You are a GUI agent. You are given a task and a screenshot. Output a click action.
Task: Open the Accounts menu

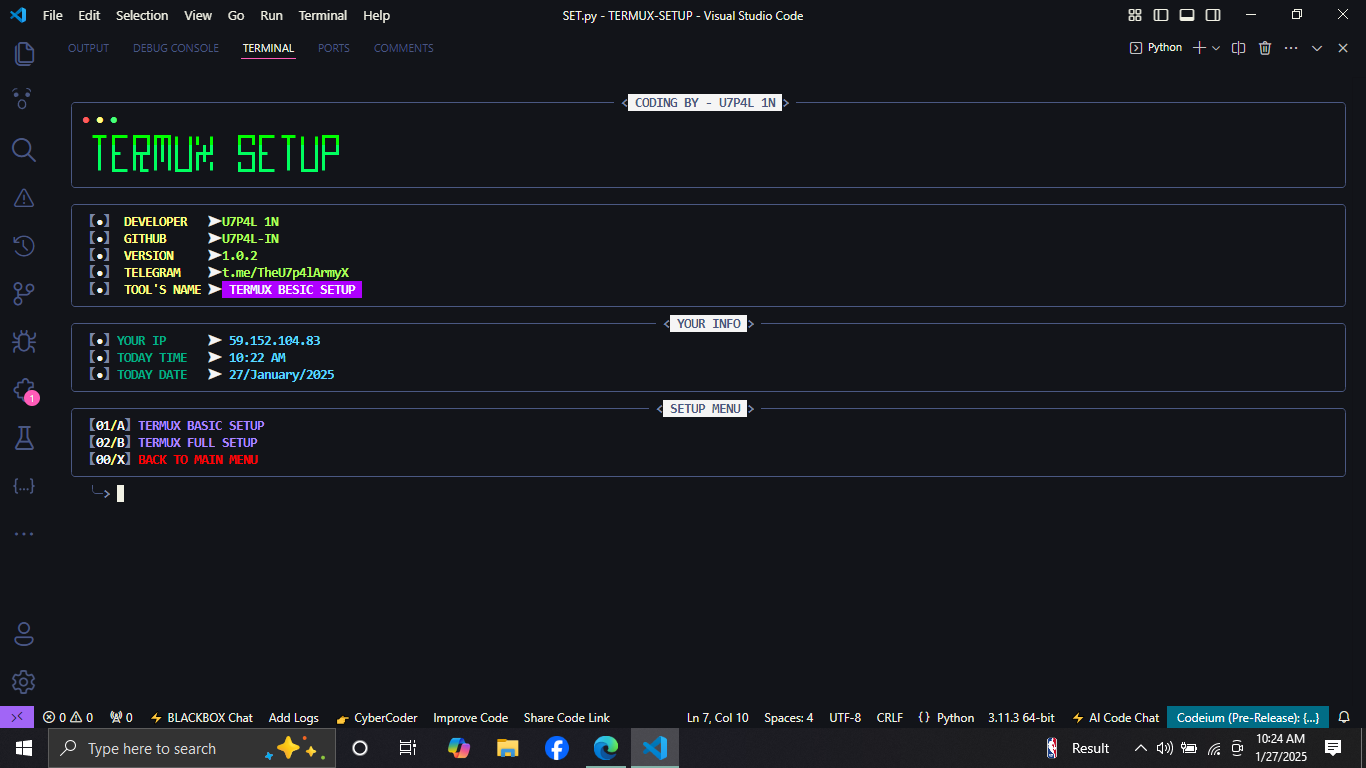coord(24,634)
